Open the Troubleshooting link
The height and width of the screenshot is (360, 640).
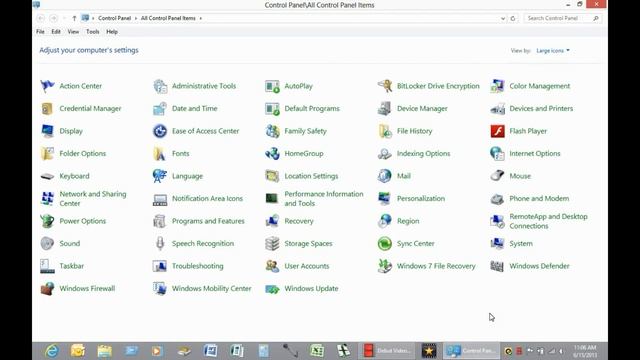[198, 266]
